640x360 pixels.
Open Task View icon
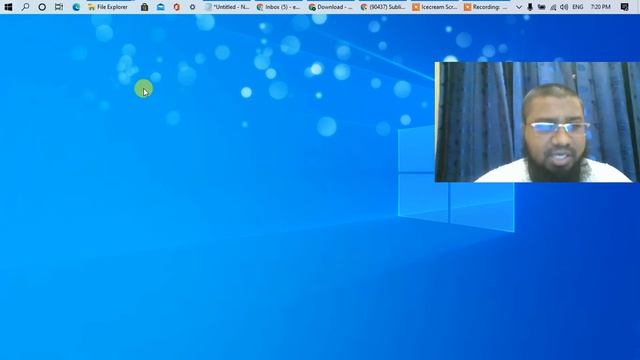(x=59, y=7)
